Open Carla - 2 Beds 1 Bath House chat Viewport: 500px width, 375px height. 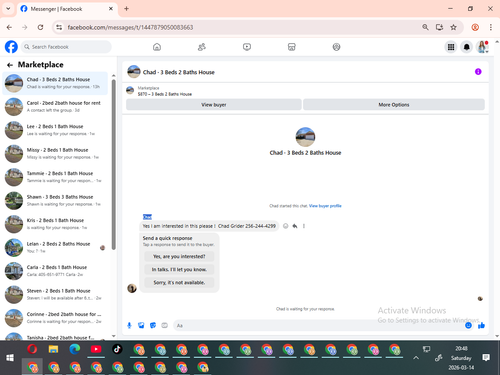point(55,271)
